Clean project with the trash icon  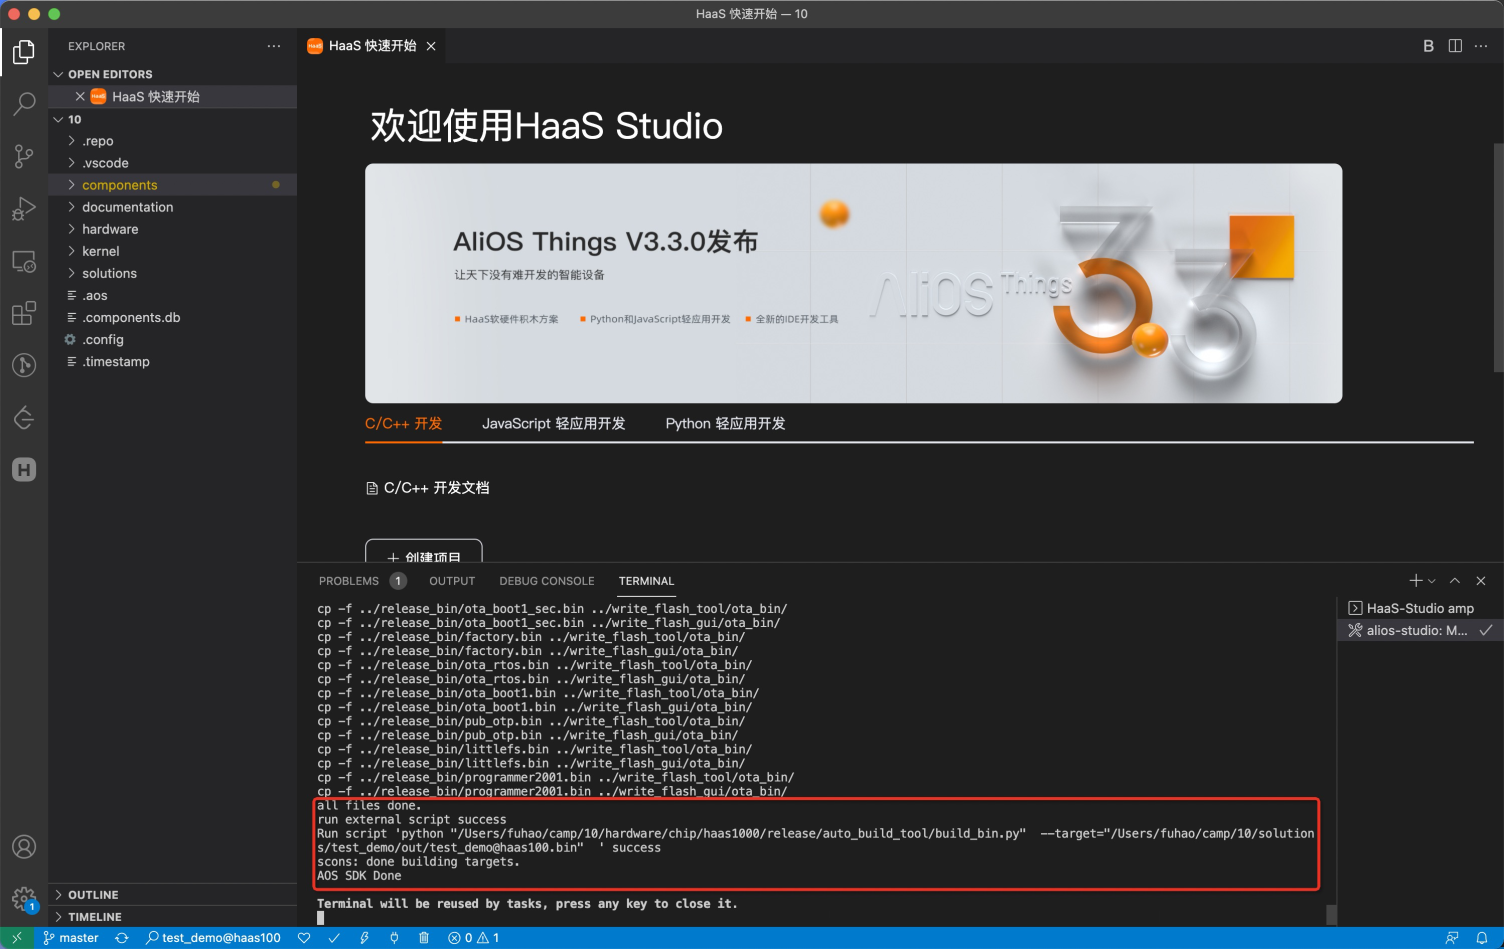click(x=424, y=938)
